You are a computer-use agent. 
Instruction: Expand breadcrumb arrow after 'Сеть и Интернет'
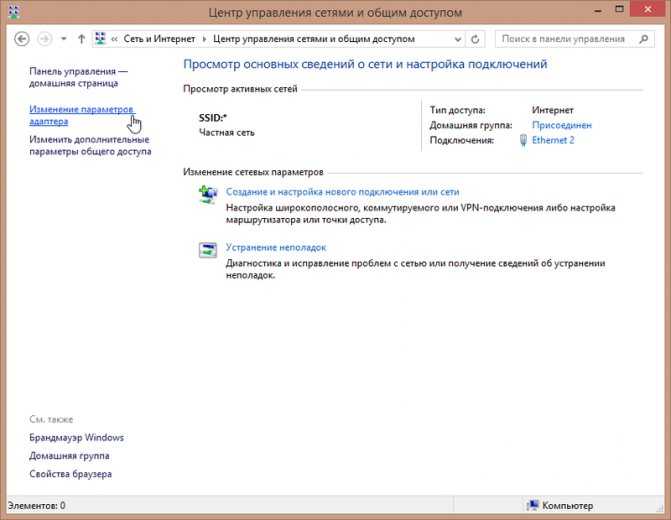(204, 39)
